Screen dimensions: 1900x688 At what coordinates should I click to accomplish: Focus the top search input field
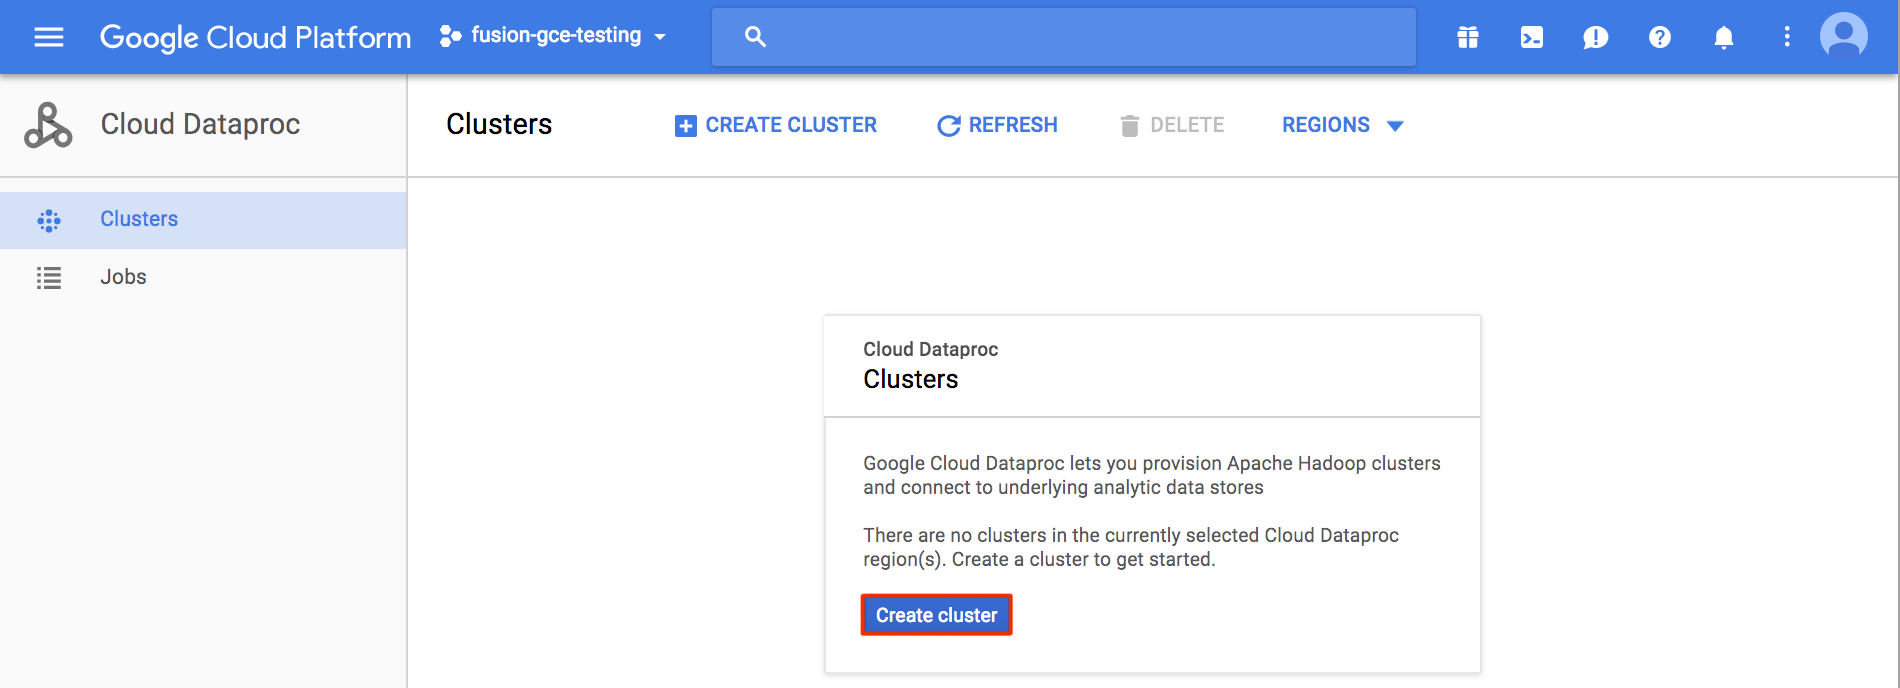coord(1080,37)
